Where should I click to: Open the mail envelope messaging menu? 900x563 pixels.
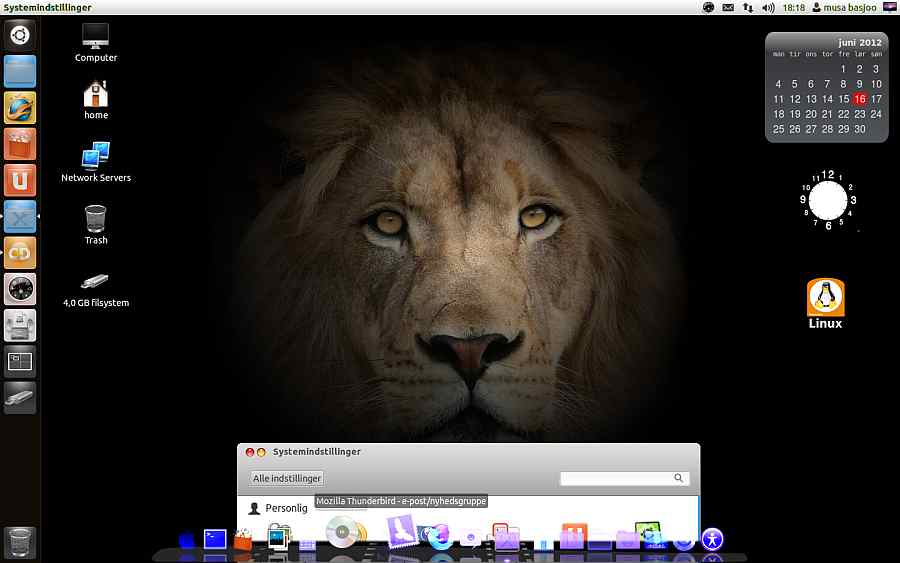click(x=728, y=8)
